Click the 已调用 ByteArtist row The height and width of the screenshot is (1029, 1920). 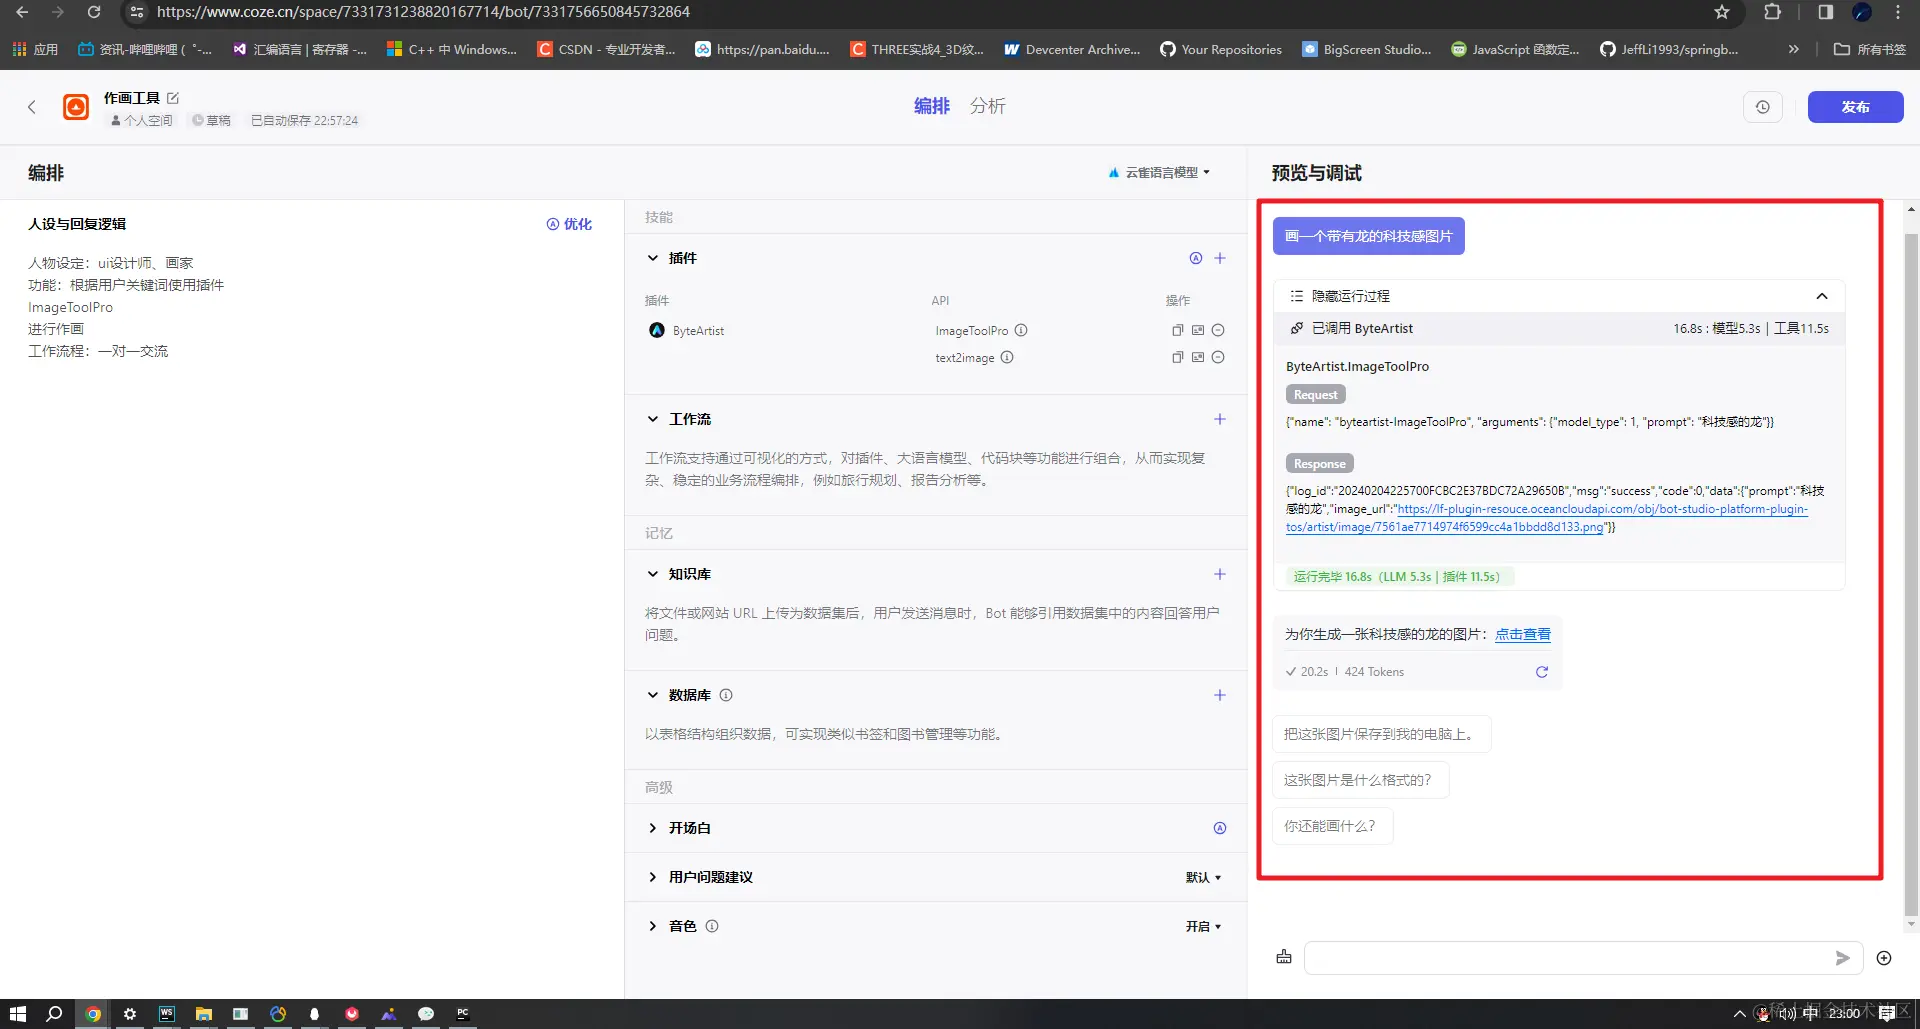tap(1559, 328)
